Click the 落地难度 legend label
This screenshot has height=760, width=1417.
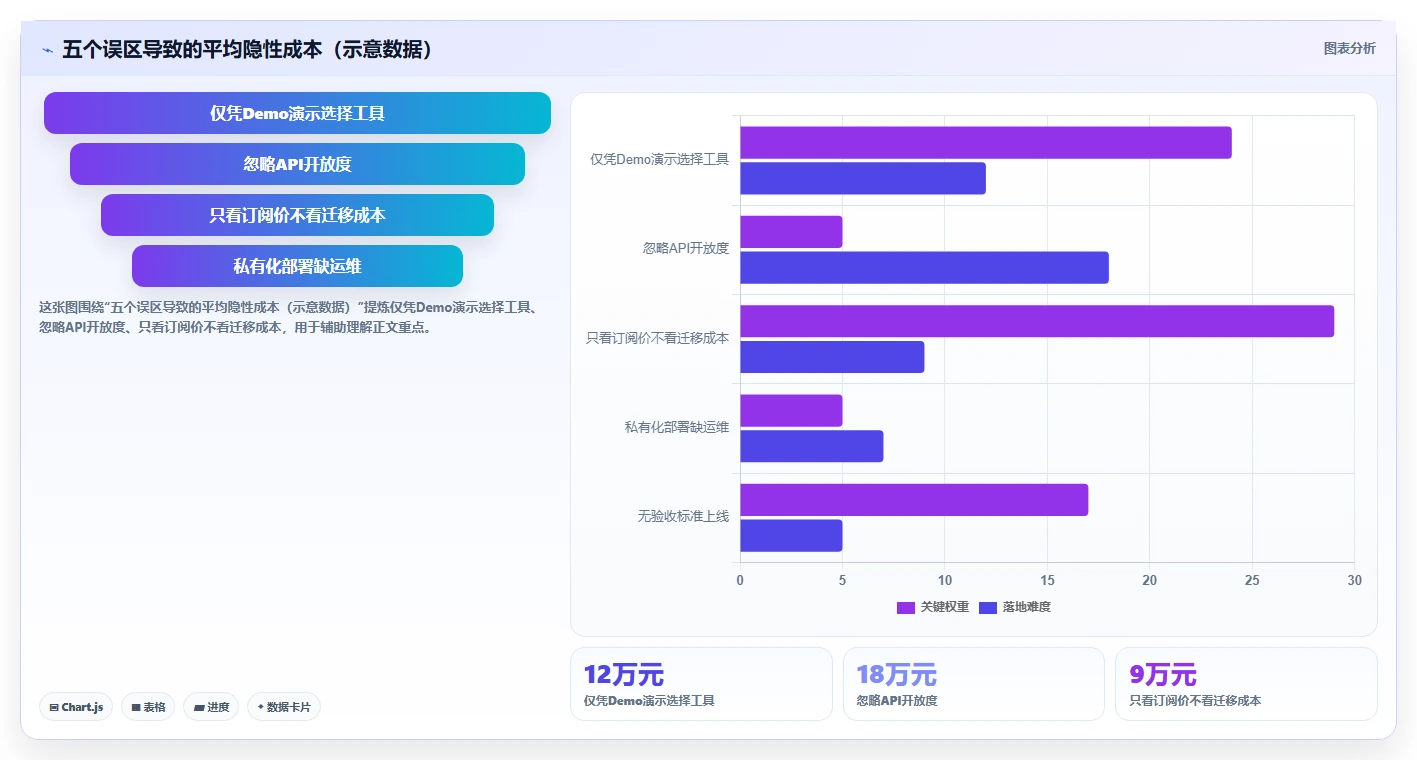tap(1027, 607)
